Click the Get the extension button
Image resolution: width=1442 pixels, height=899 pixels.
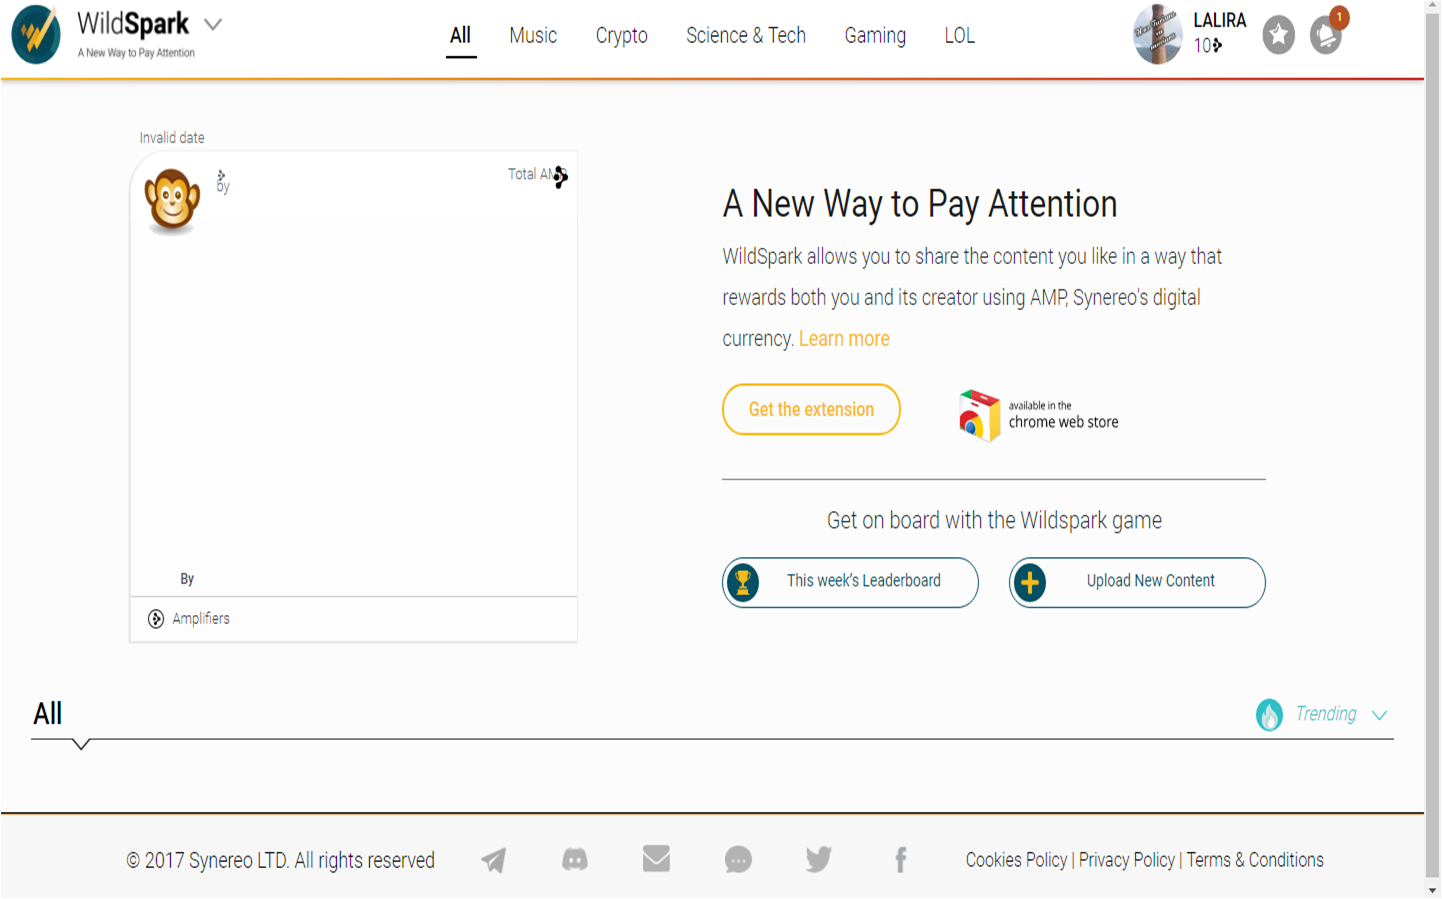tap(811, 409)
